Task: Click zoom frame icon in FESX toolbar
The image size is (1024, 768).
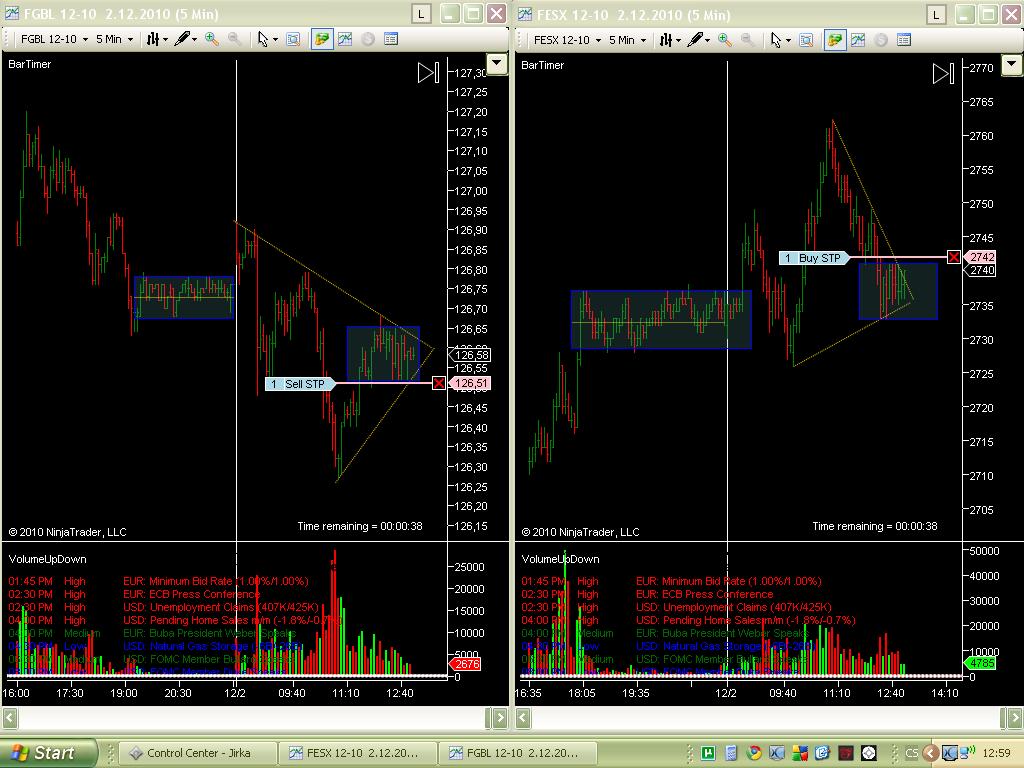Action: 807,40
